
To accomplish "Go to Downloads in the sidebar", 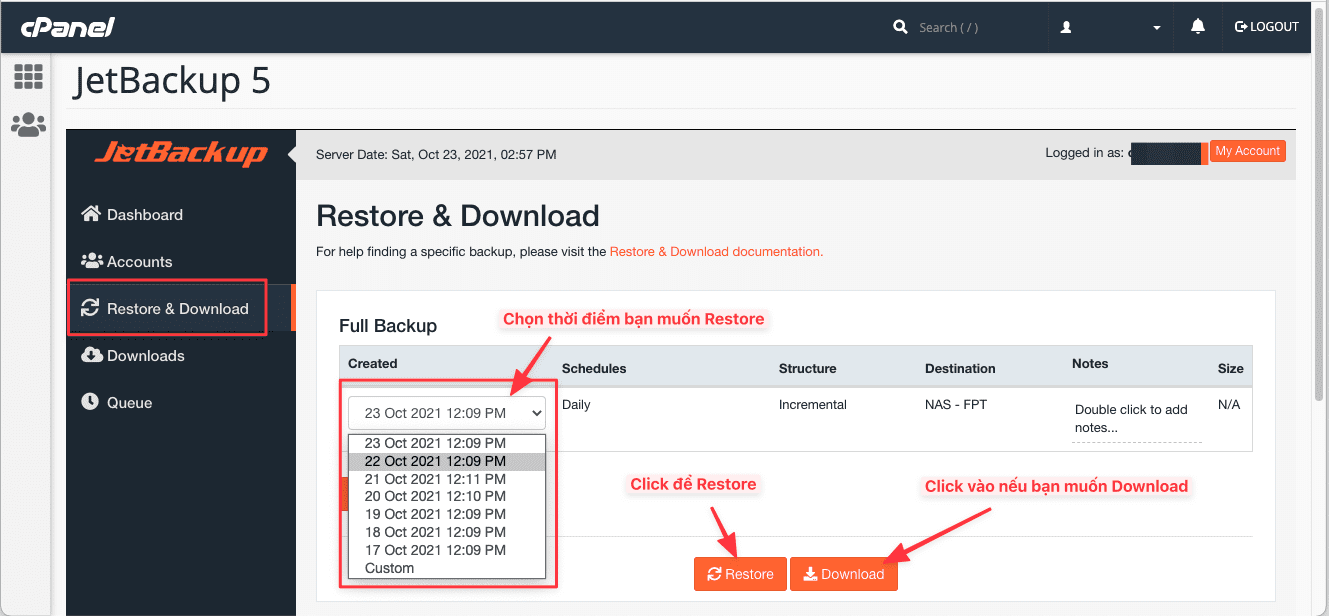I will (145, 356).
